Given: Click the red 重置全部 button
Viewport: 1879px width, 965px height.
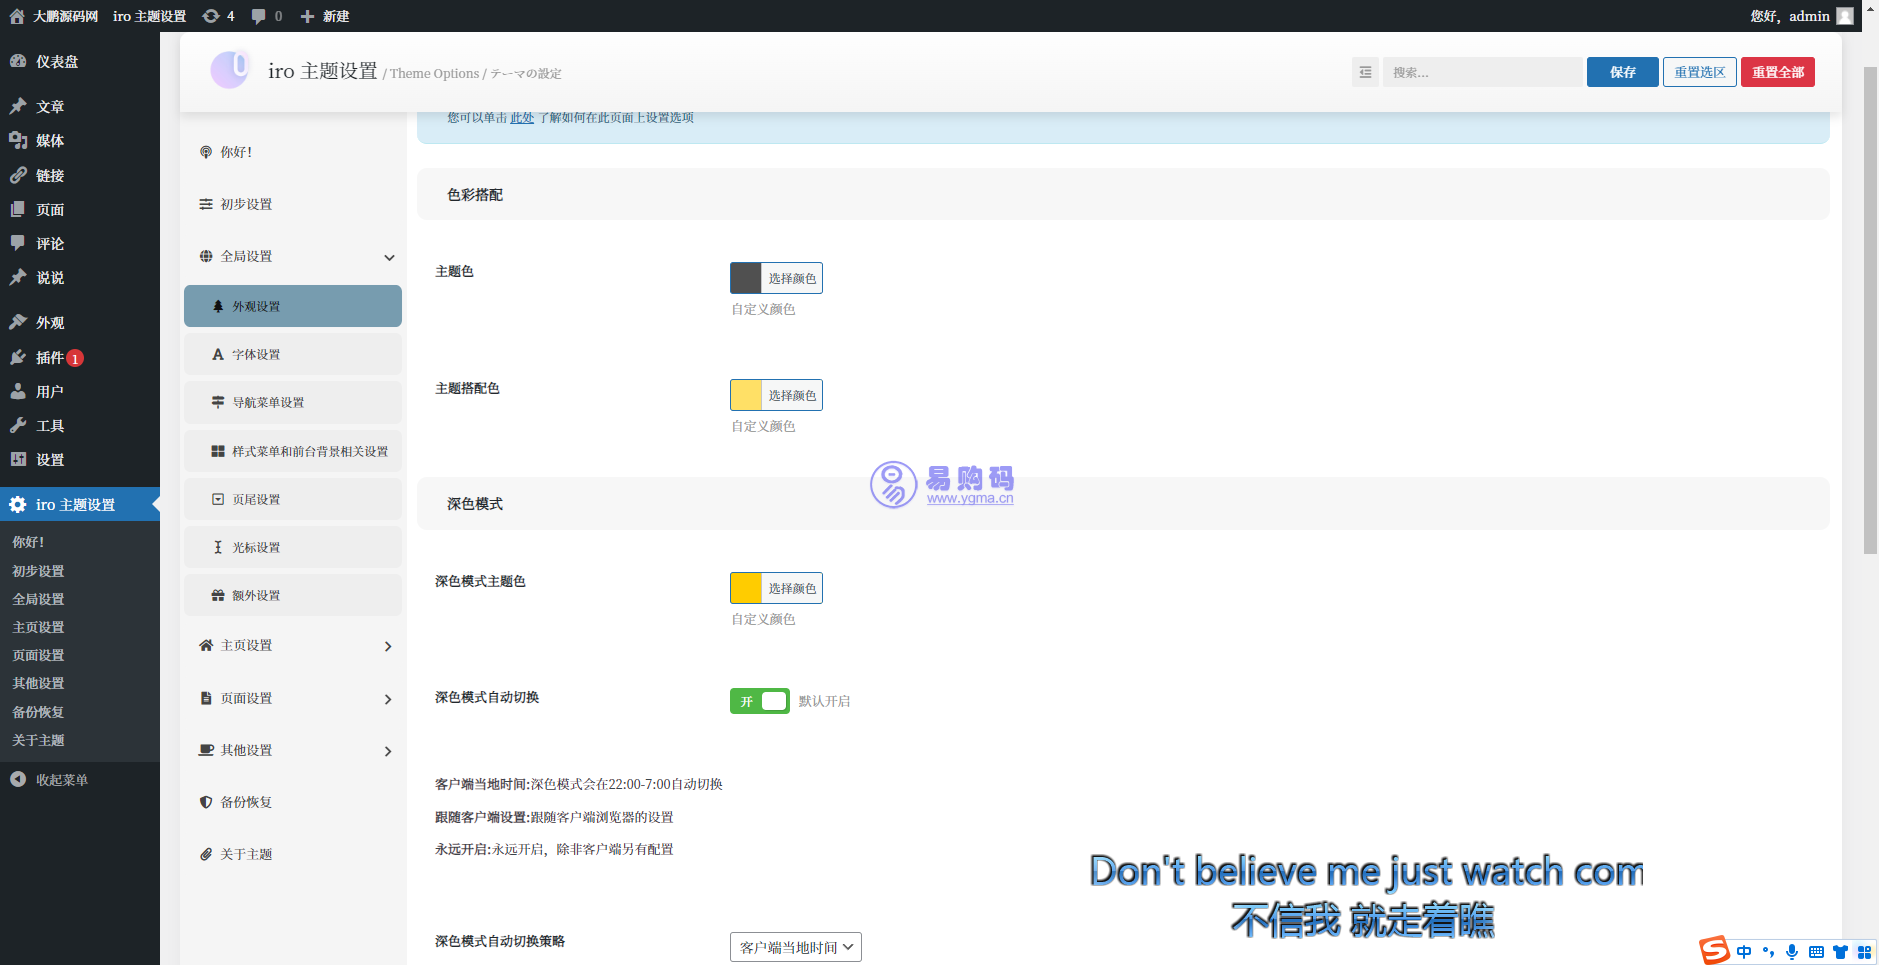Looking at the screenshot, I should point(1777,72).
